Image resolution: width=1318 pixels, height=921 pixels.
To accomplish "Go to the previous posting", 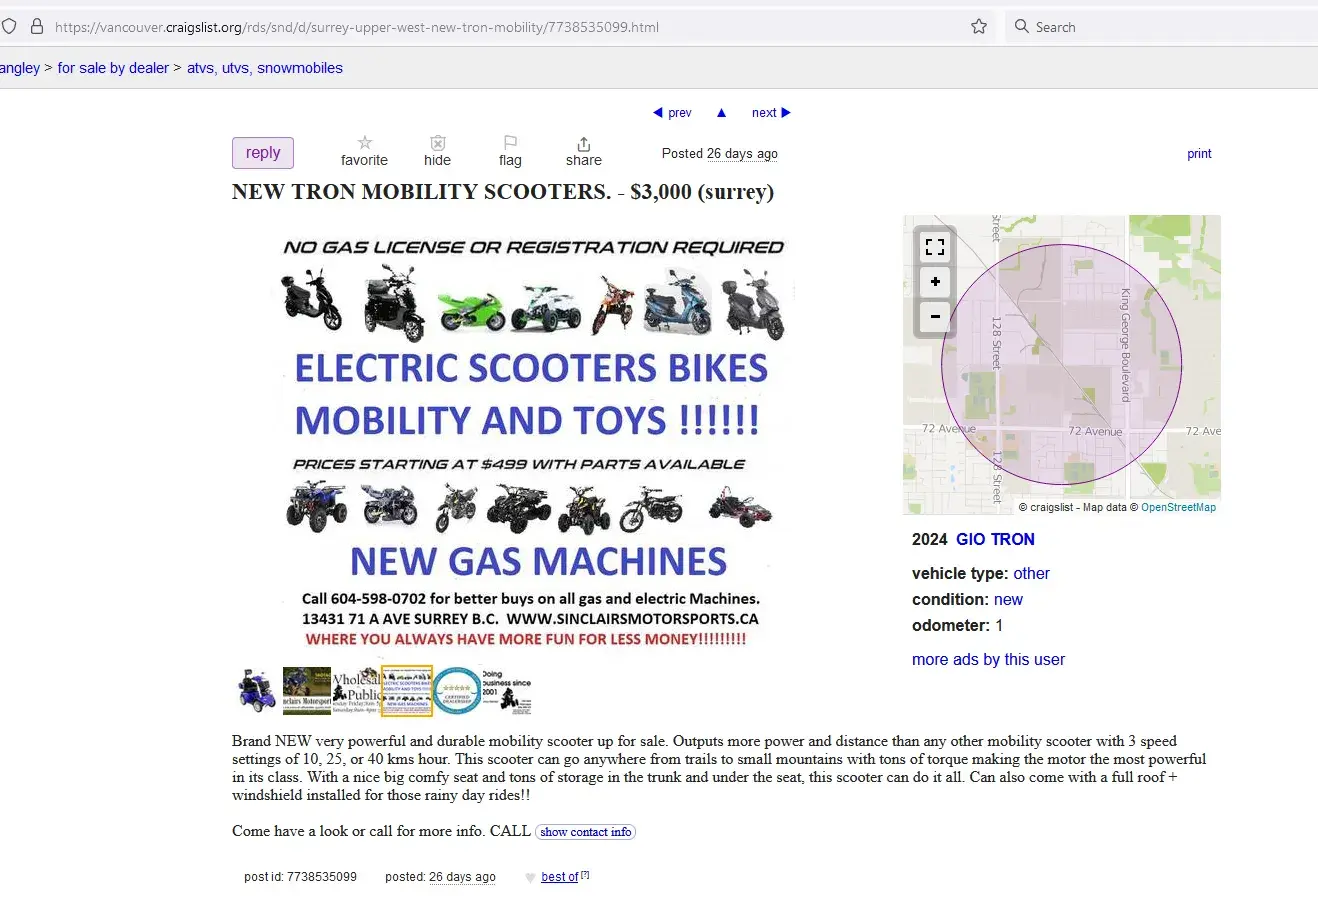I will [x=672, y=113].
